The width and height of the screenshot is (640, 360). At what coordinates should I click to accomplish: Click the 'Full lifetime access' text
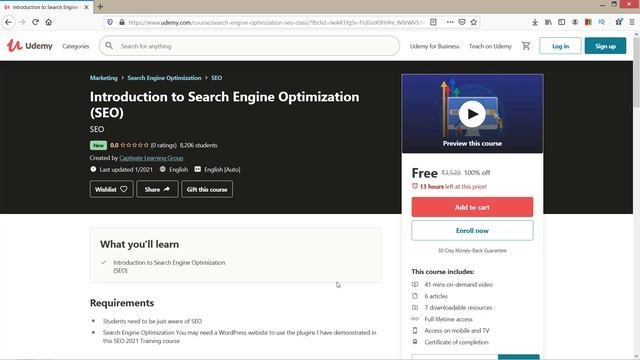[x=448, y=319]
